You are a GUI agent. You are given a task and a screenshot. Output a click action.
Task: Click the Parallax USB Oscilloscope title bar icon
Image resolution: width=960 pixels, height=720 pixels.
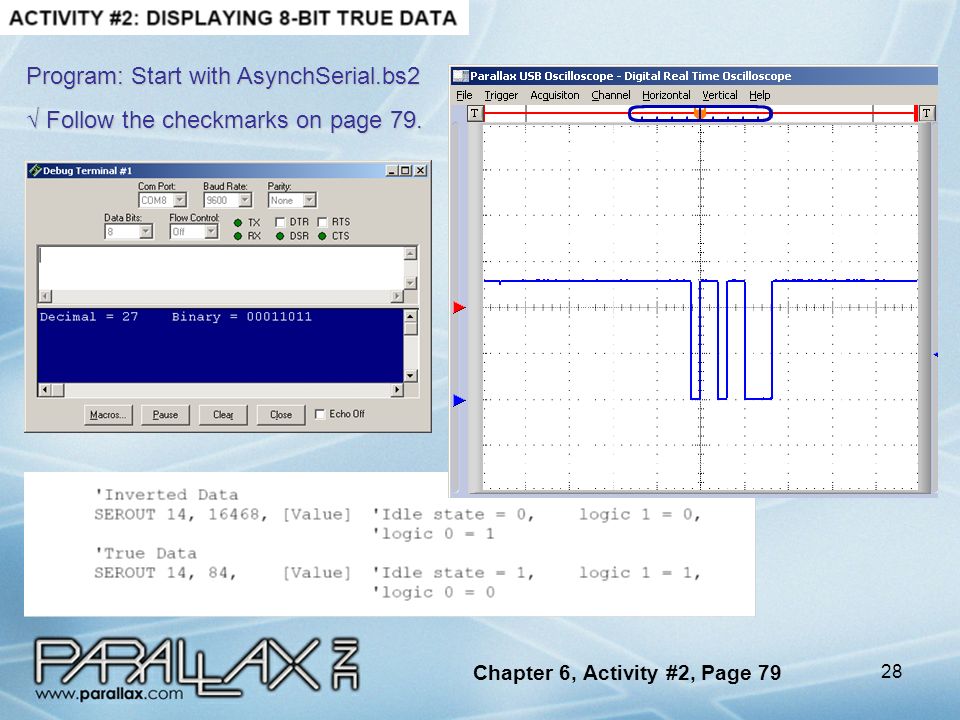(x=460, y=76)
